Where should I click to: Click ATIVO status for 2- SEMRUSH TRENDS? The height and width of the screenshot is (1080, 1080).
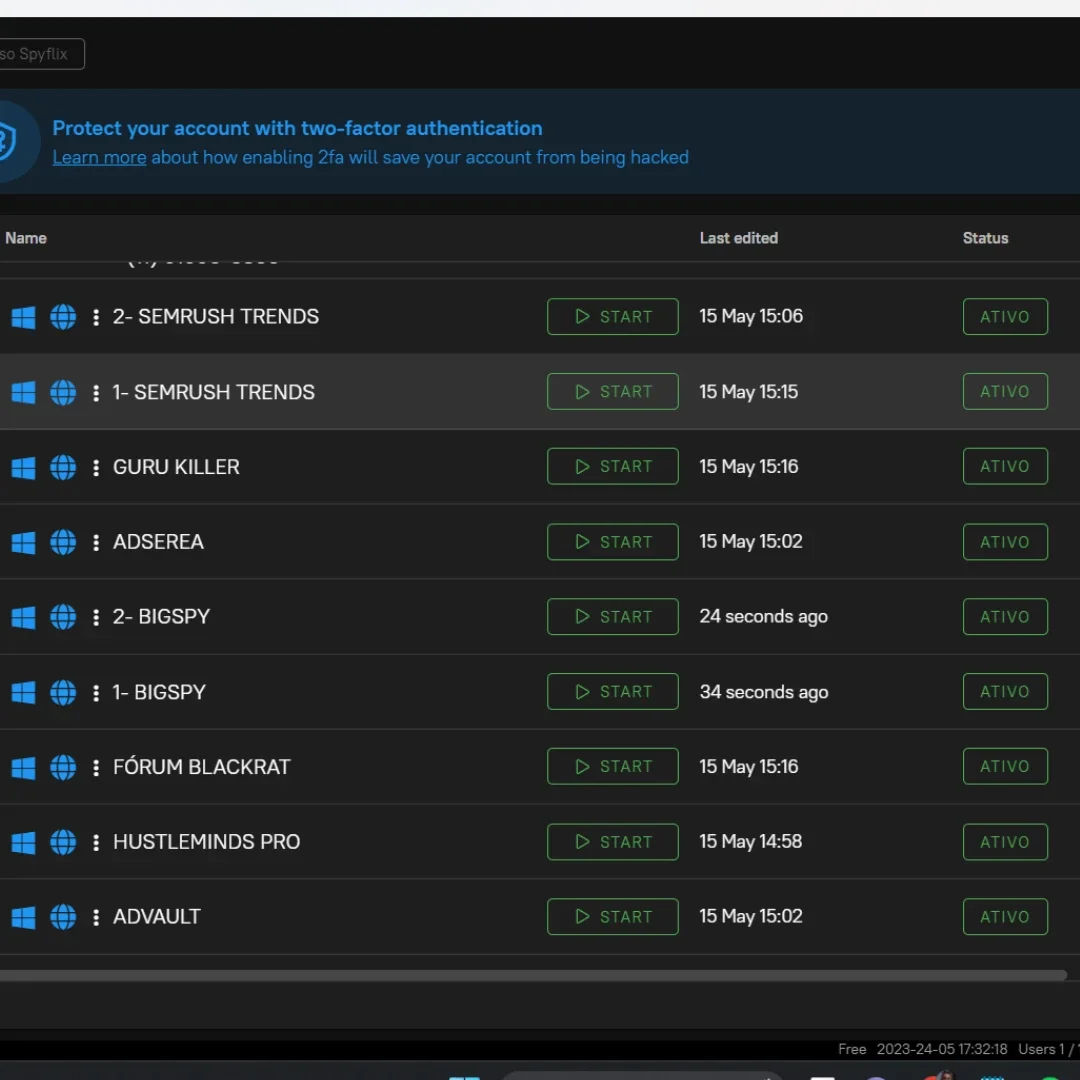click(1005, 317)
